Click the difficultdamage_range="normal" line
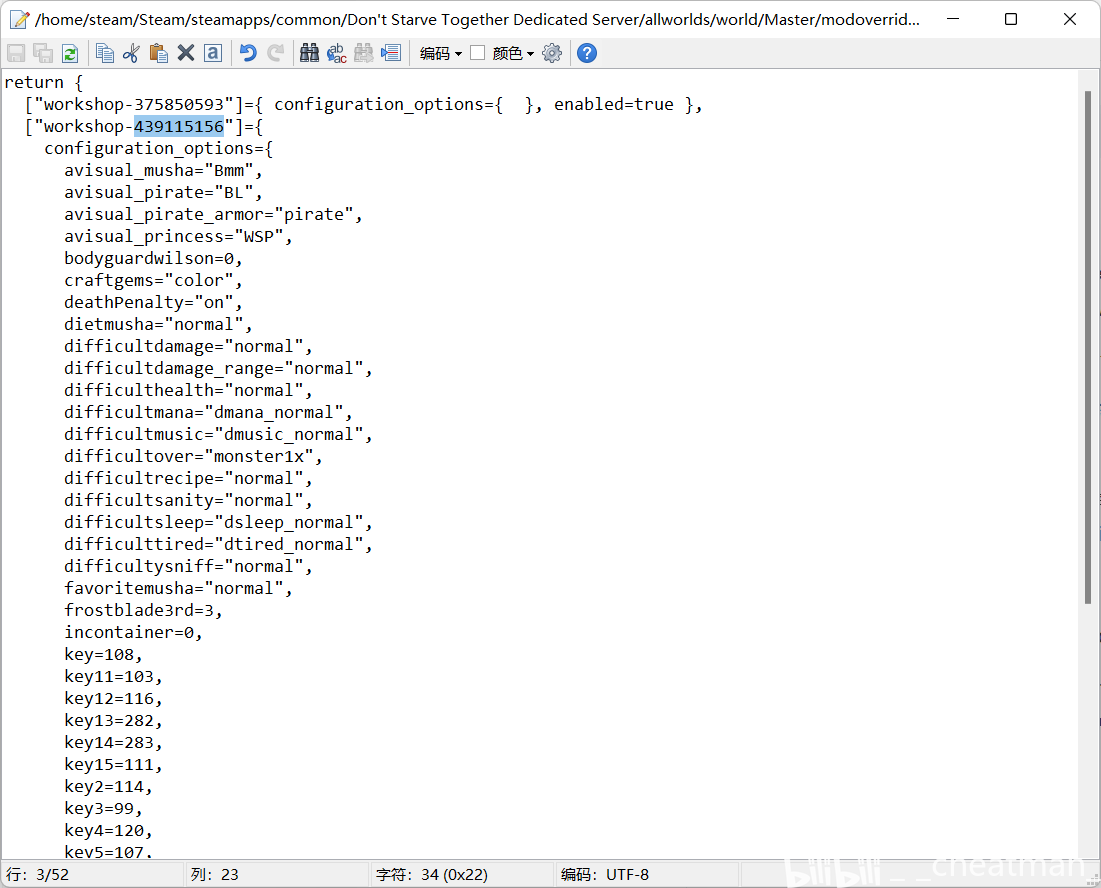 pos(218,369)
